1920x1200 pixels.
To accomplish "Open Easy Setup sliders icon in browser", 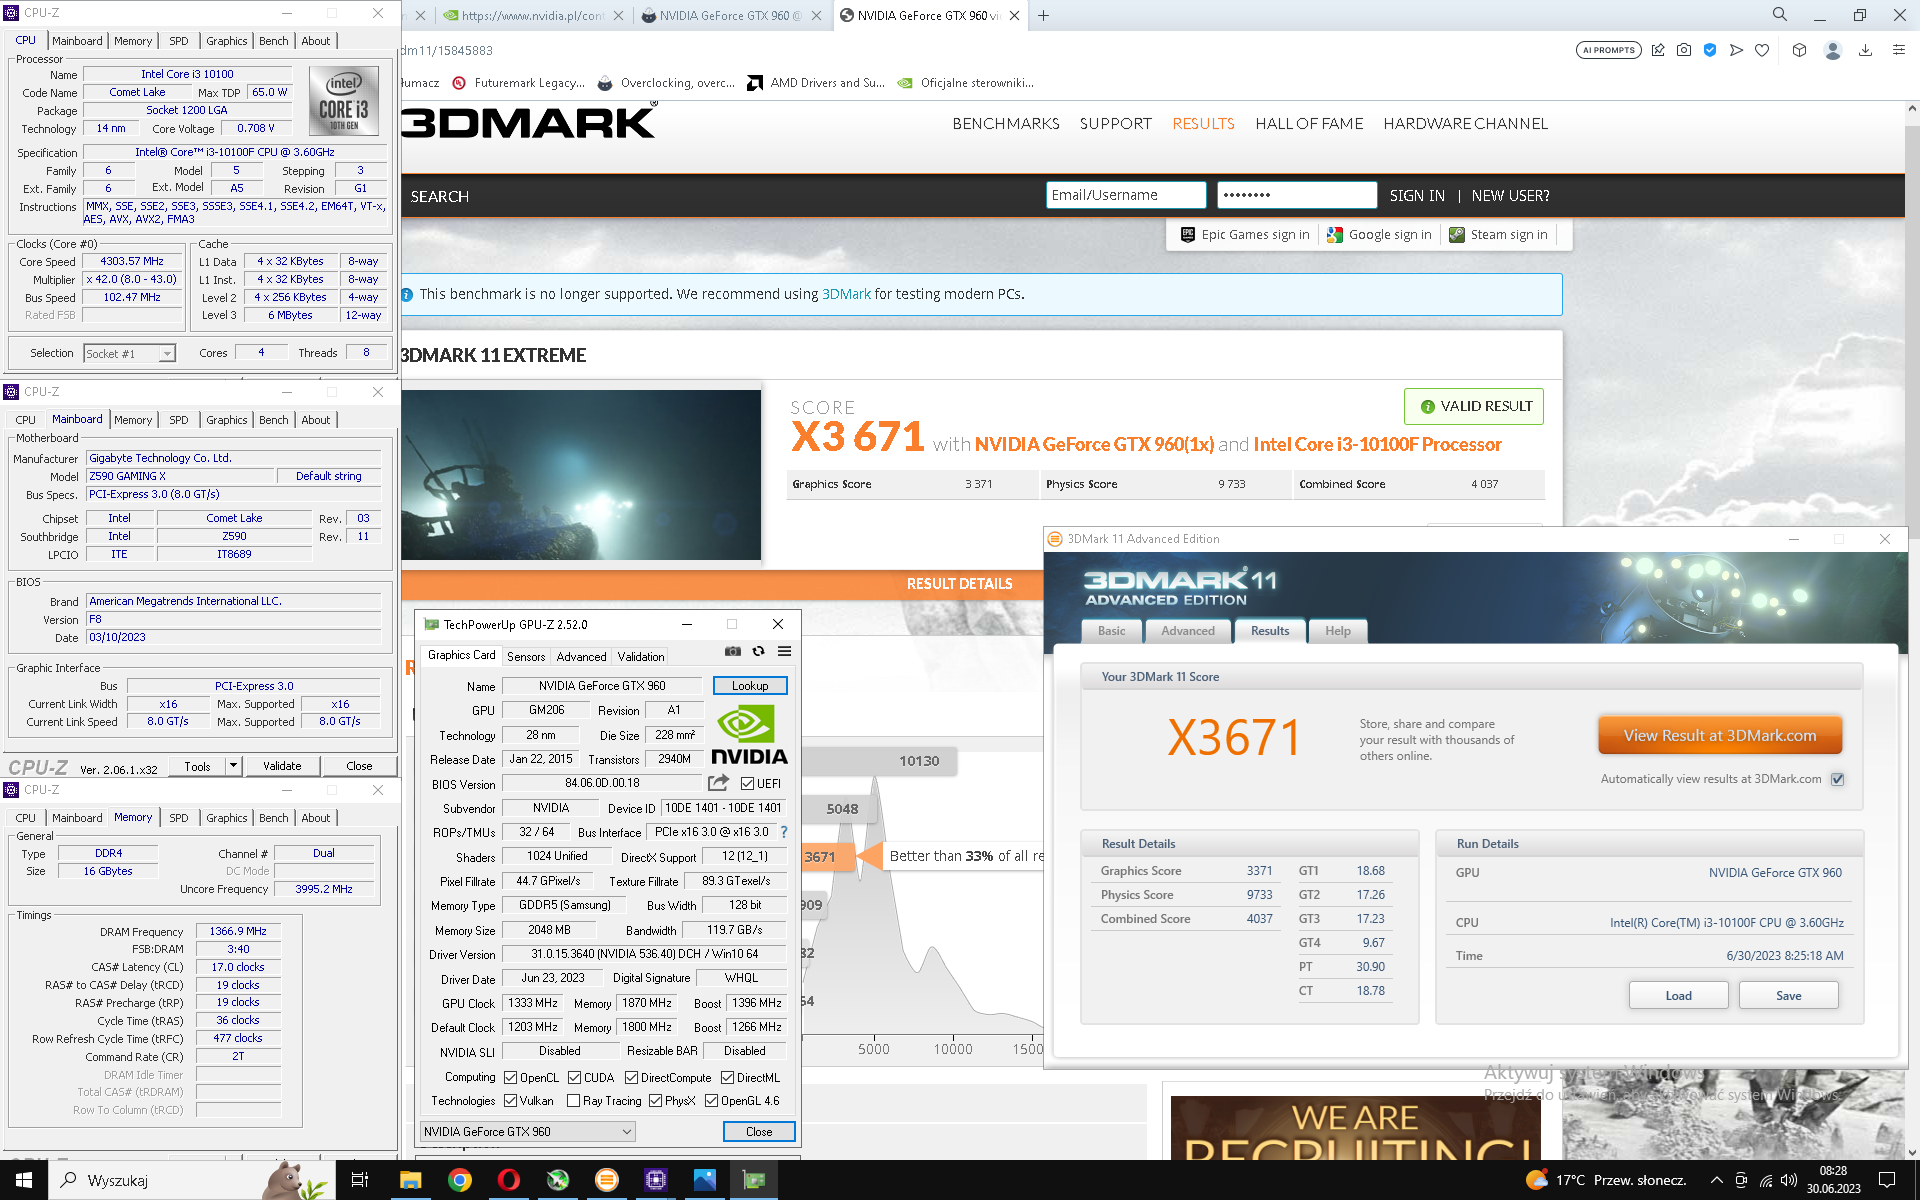I will pyautogui.click(x=1898, y=50).
